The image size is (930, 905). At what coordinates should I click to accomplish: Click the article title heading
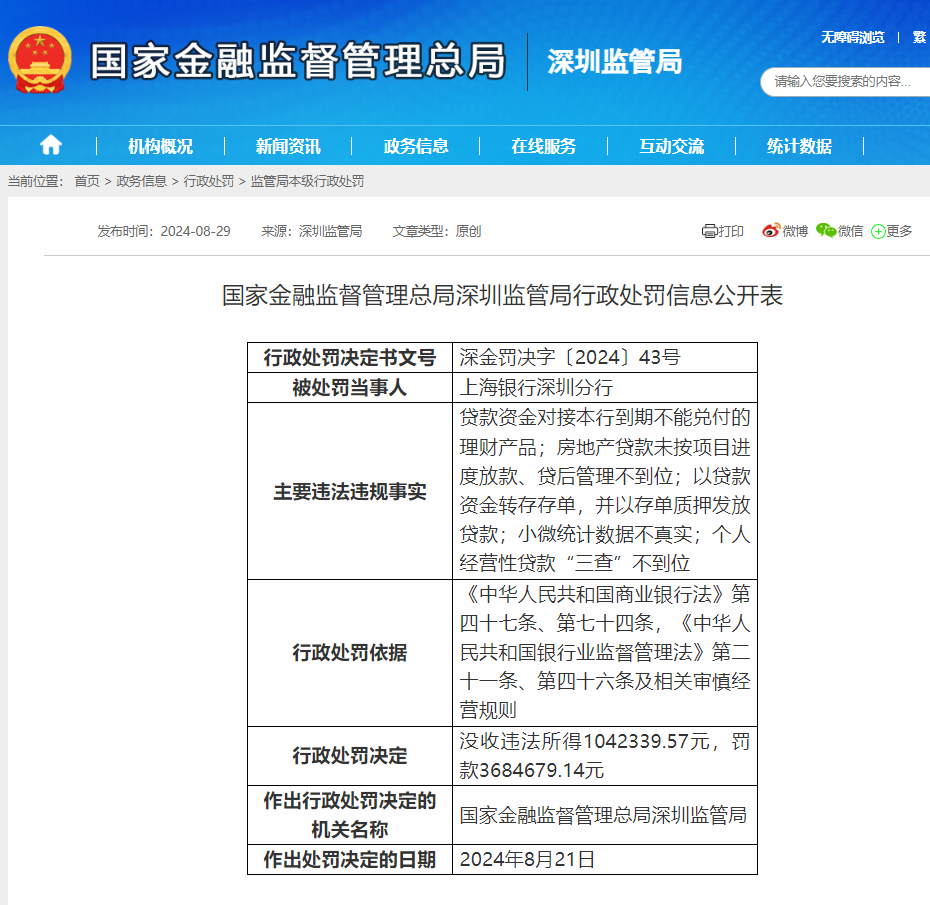pos(502,295)
